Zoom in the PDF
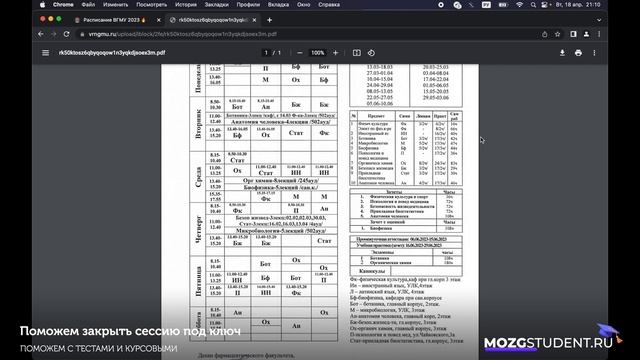Viewport: 640px width, 360px height. pos(336,53)
